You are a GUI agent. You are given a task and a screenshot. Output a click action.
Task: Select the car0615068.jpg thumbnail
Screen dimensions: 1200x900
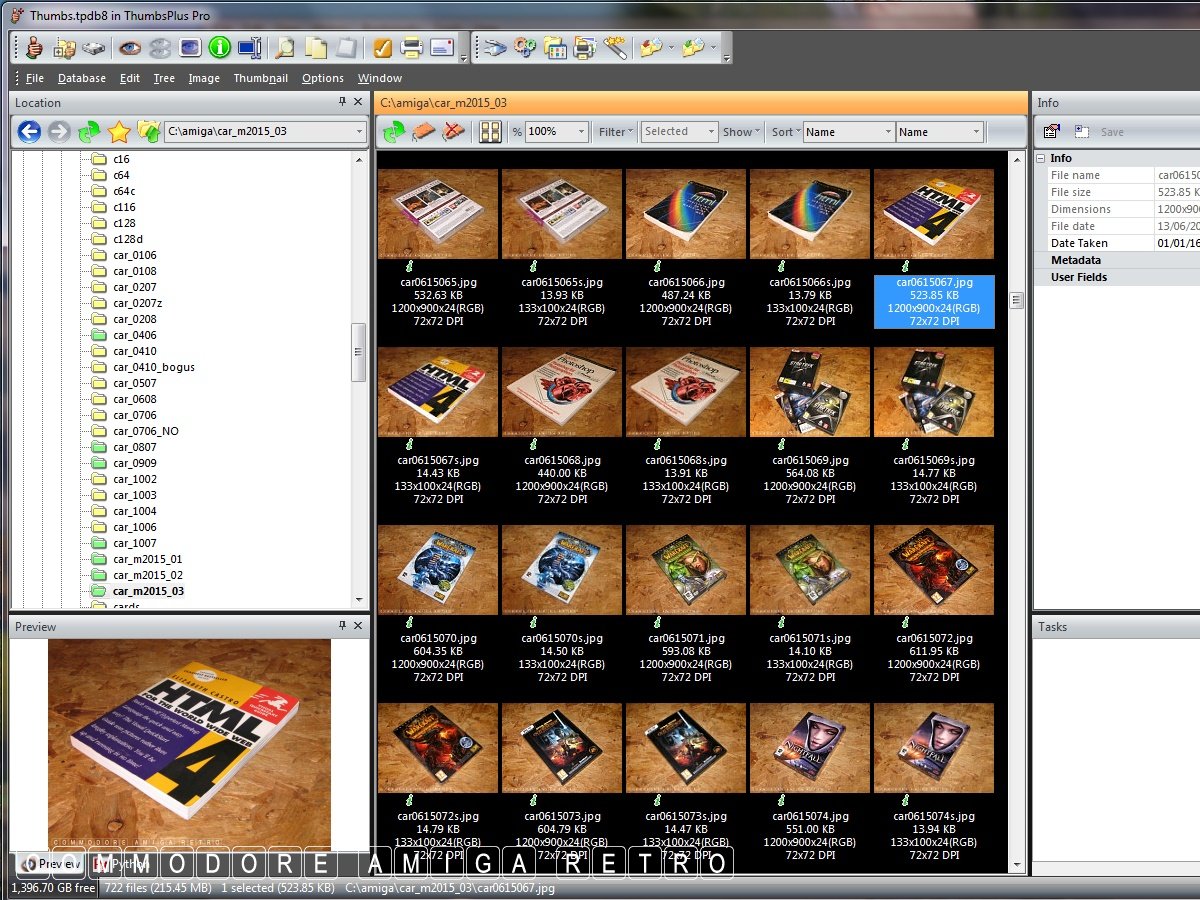coord(561,392)
